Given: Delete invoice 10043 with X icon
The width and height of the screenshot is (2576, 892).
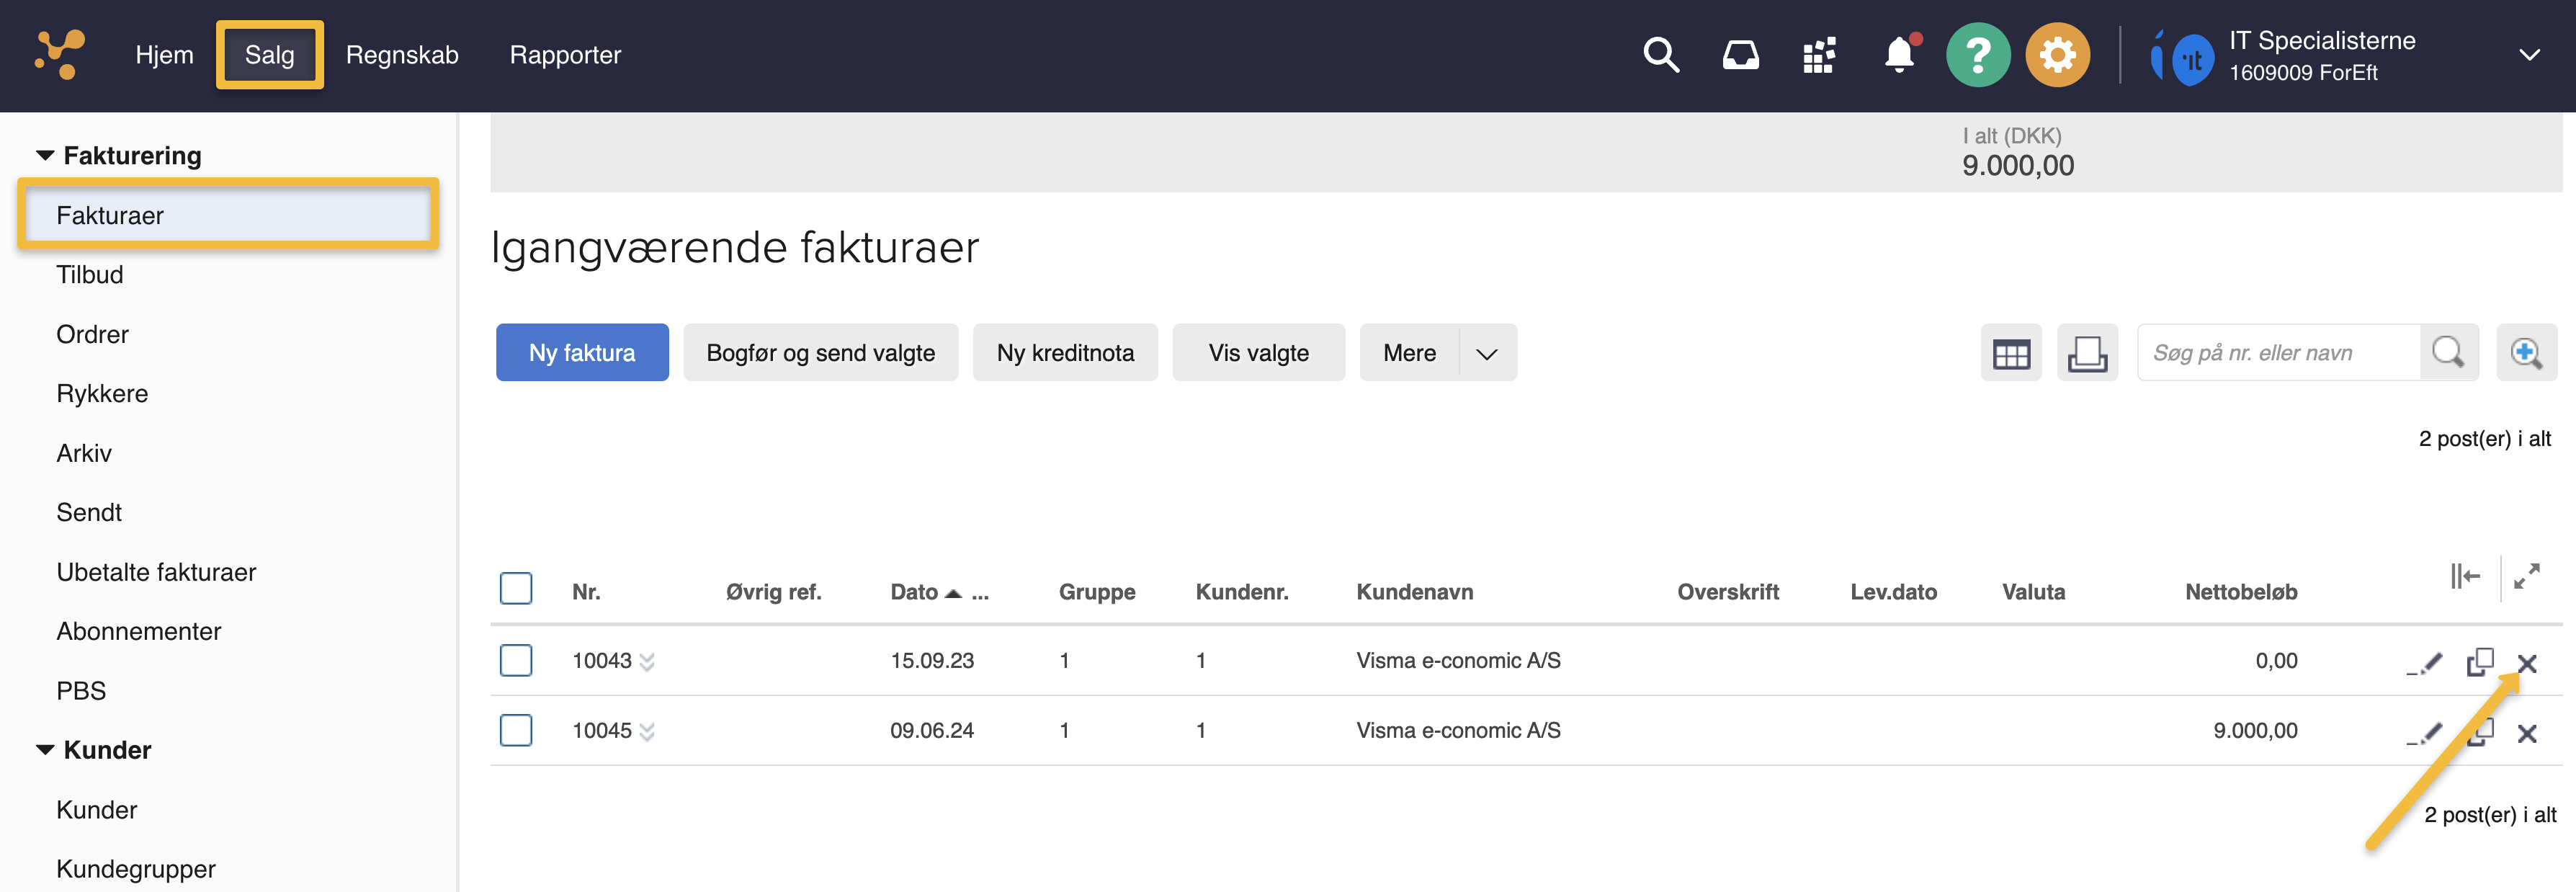Looking at the screenshot, I should click(2527, 663).
